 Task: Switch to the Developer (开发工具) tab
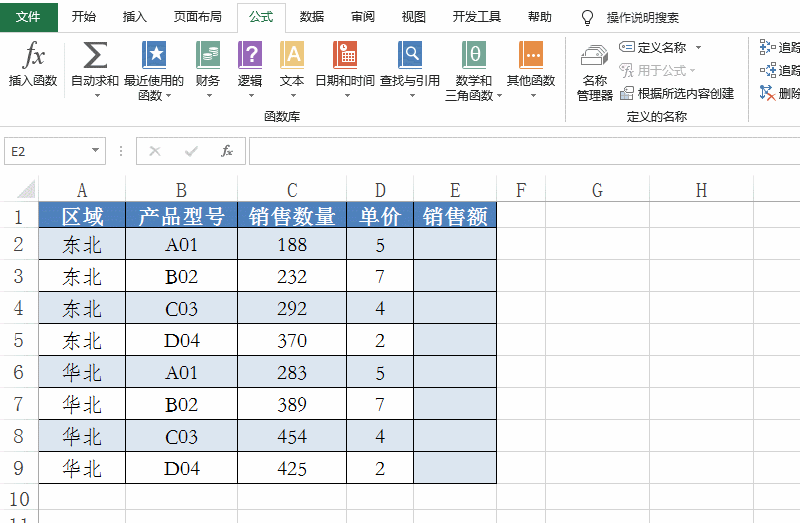coord(477,17)
